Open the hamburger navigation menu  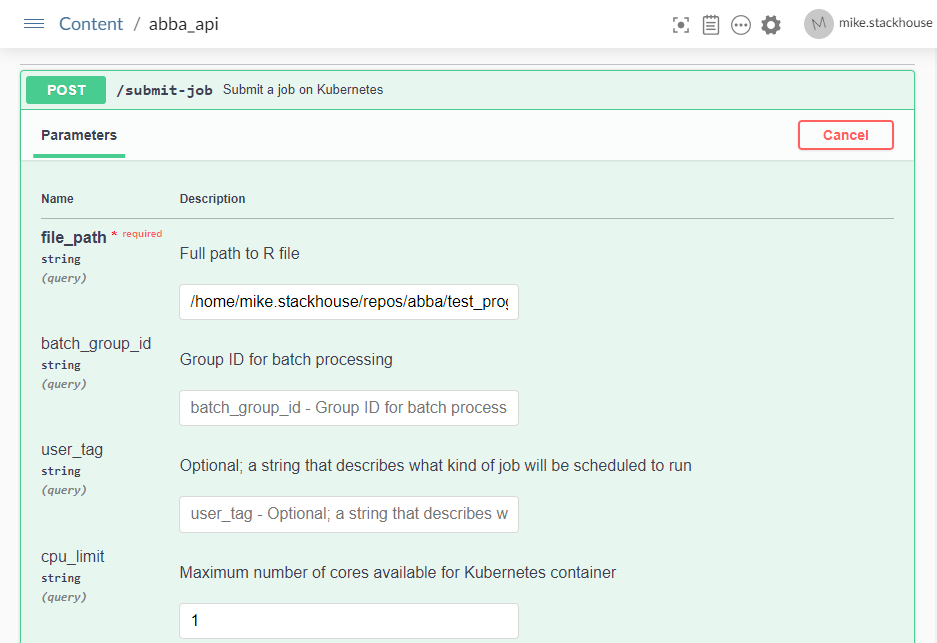pyautogui.click(x=34, y=24)
